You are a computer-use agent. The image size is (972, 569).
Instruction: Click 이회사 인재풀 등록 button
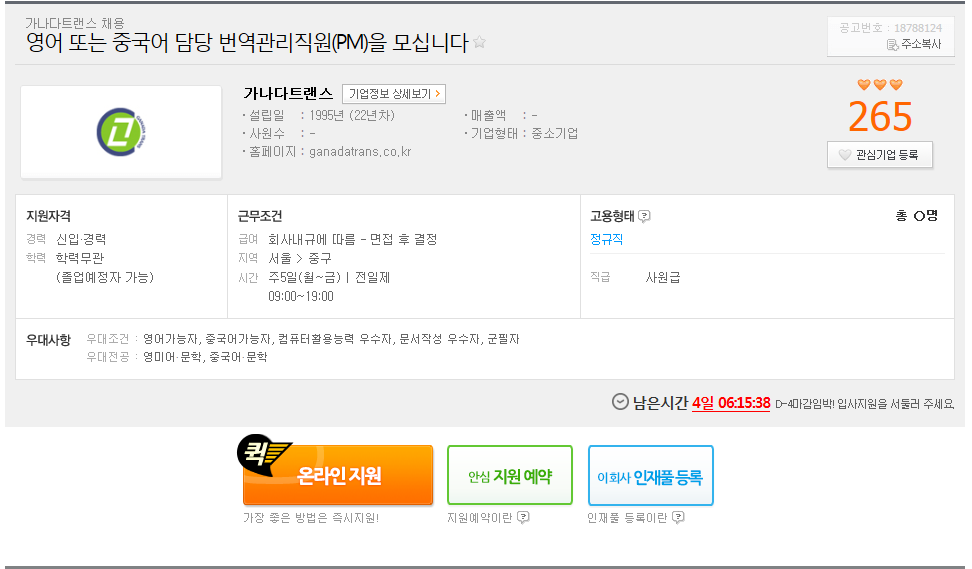point(650,475)
